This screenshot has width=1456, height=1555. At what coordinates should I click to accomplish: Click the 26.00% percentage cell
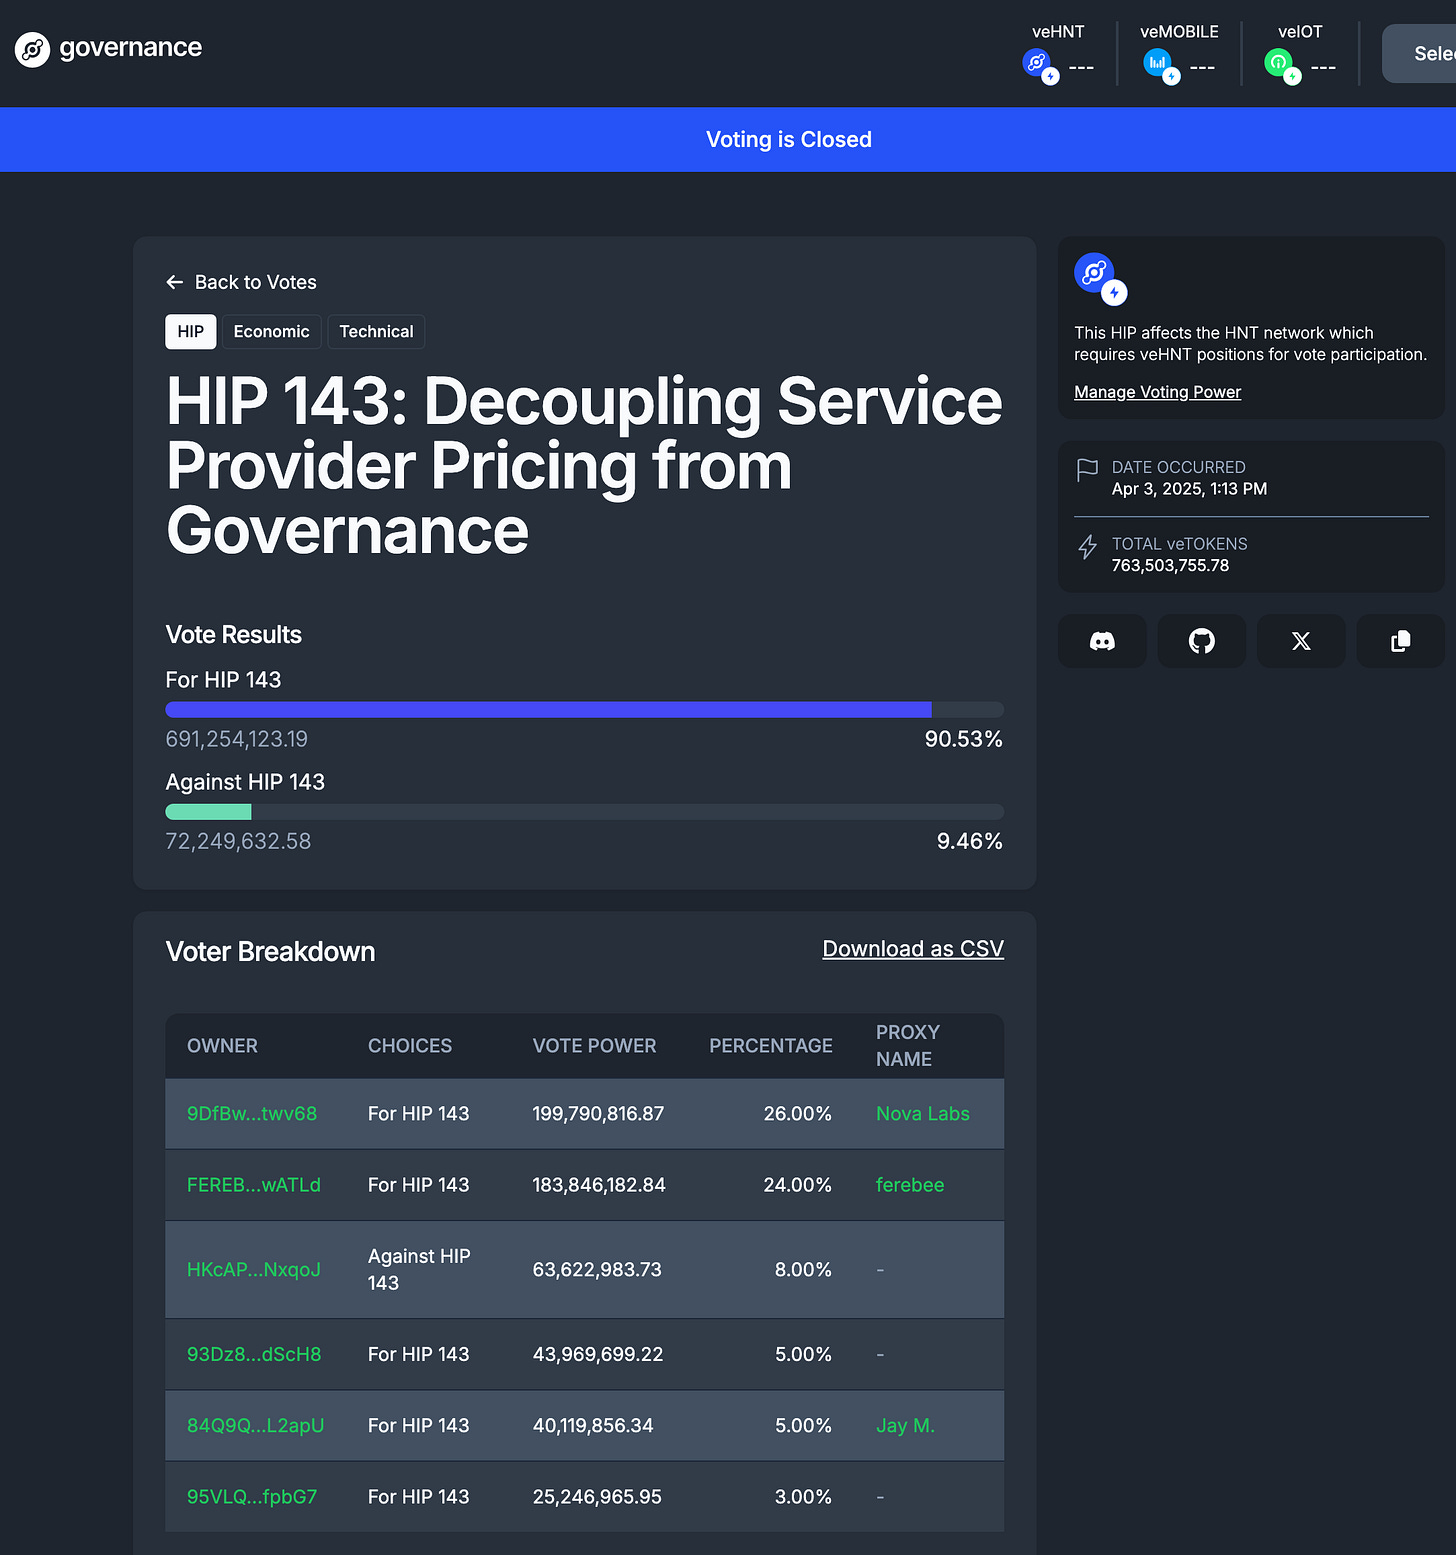[x=798, y=1114]
